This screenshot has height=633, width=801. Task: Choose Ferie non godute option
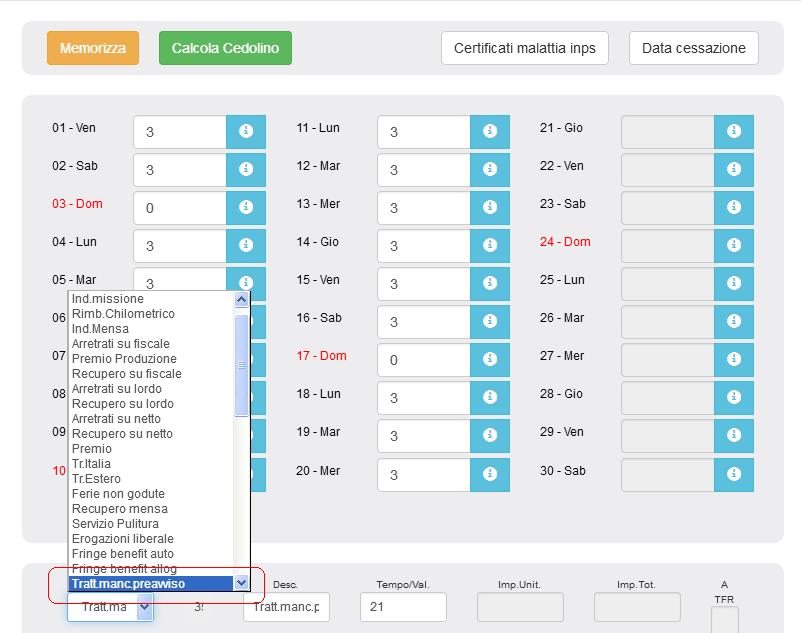[x=118, y=494]
